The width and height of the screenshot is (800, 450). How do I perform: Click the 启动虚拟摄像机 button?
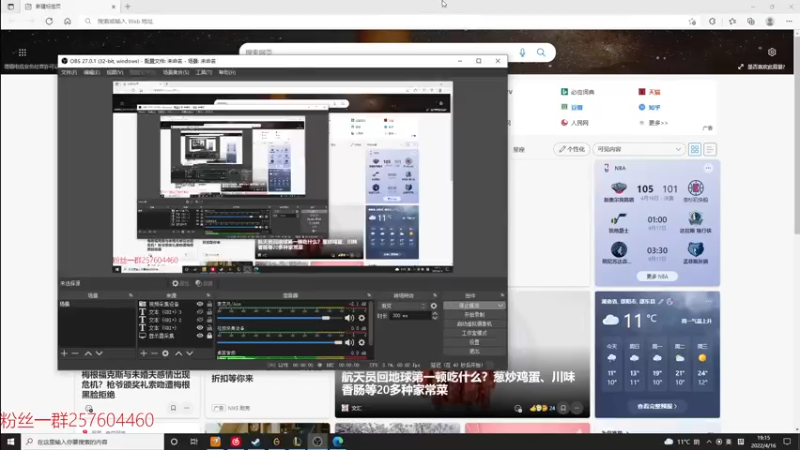pyautogui.click(x=474, y=324)
